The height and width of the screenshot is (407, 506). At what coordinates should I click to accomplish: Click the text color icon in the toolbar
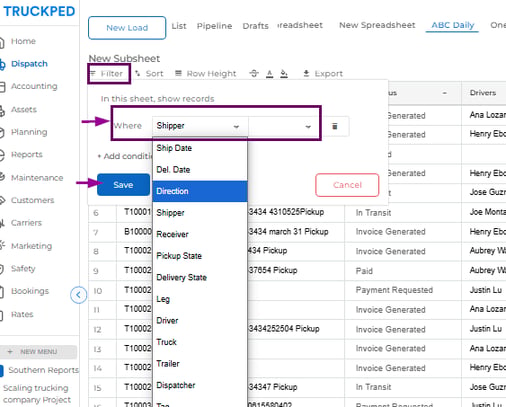(270, 74)
